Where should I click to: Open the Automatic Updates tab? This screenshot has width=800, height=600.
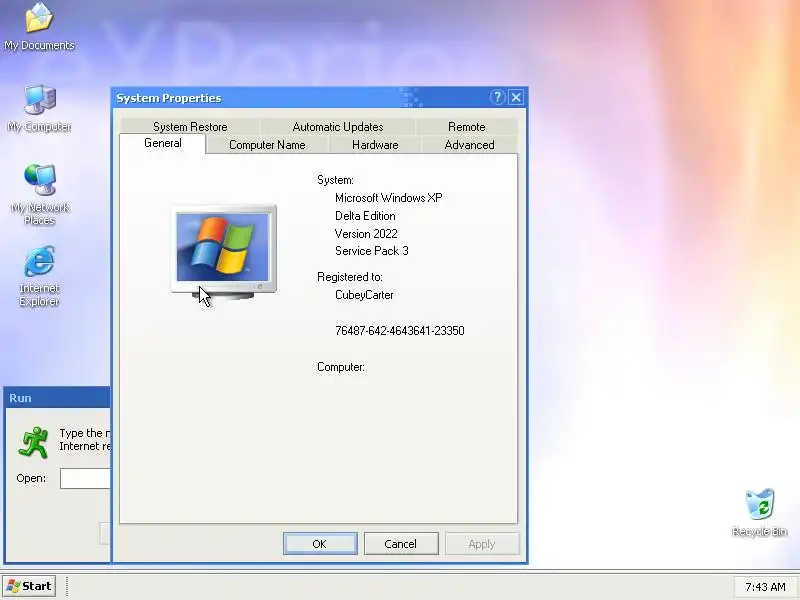click(338, 127)
